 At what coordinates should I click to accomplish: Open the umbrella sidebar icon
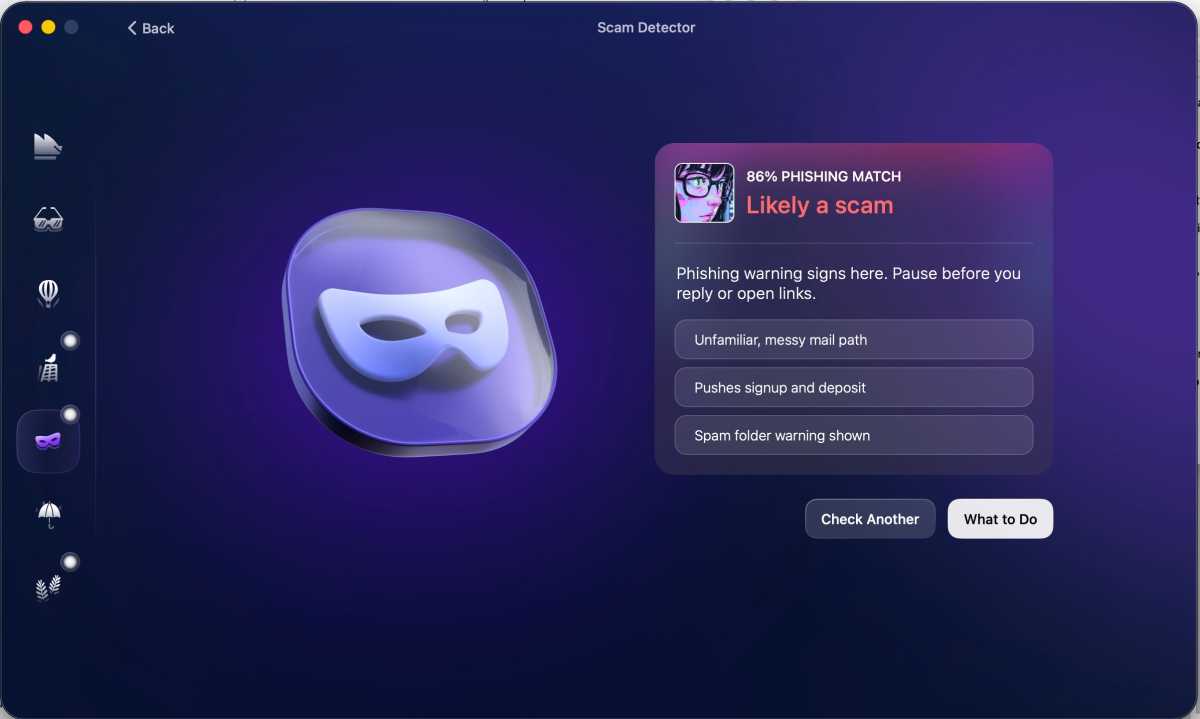point(48,515)
